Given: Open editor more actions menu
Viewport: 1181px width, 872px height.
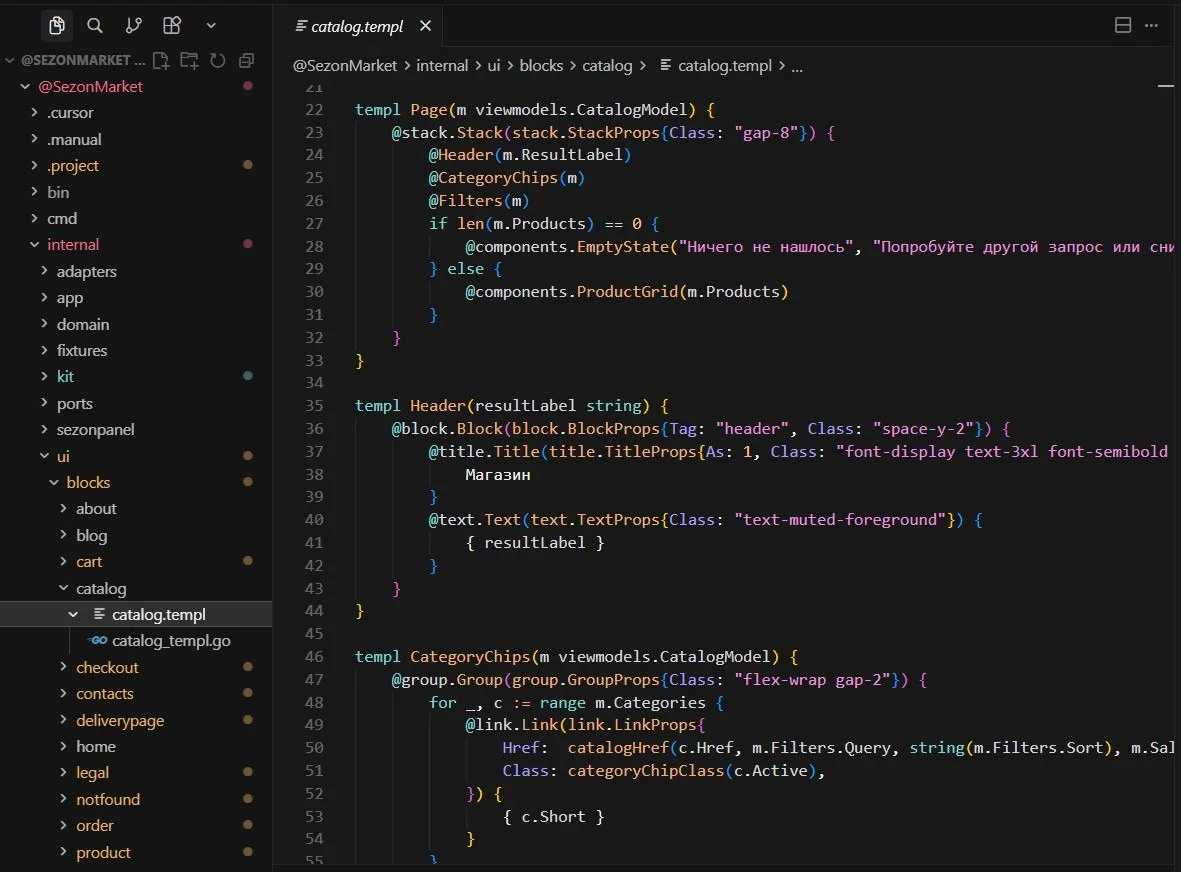Looking at the screenshot, I should 1151,26.
